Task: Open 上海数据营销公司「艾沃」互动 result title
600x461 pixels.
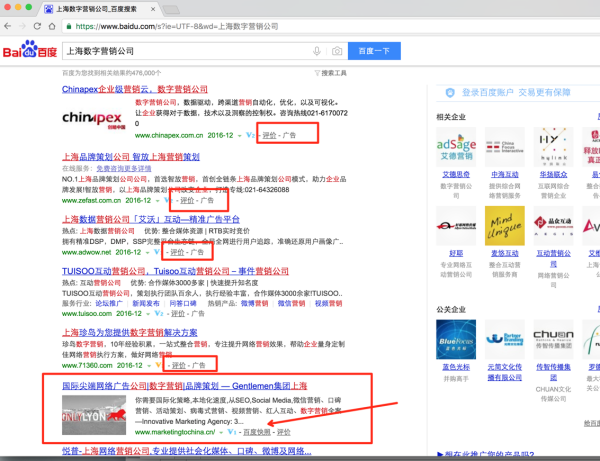Action: (x=151, y=219)
